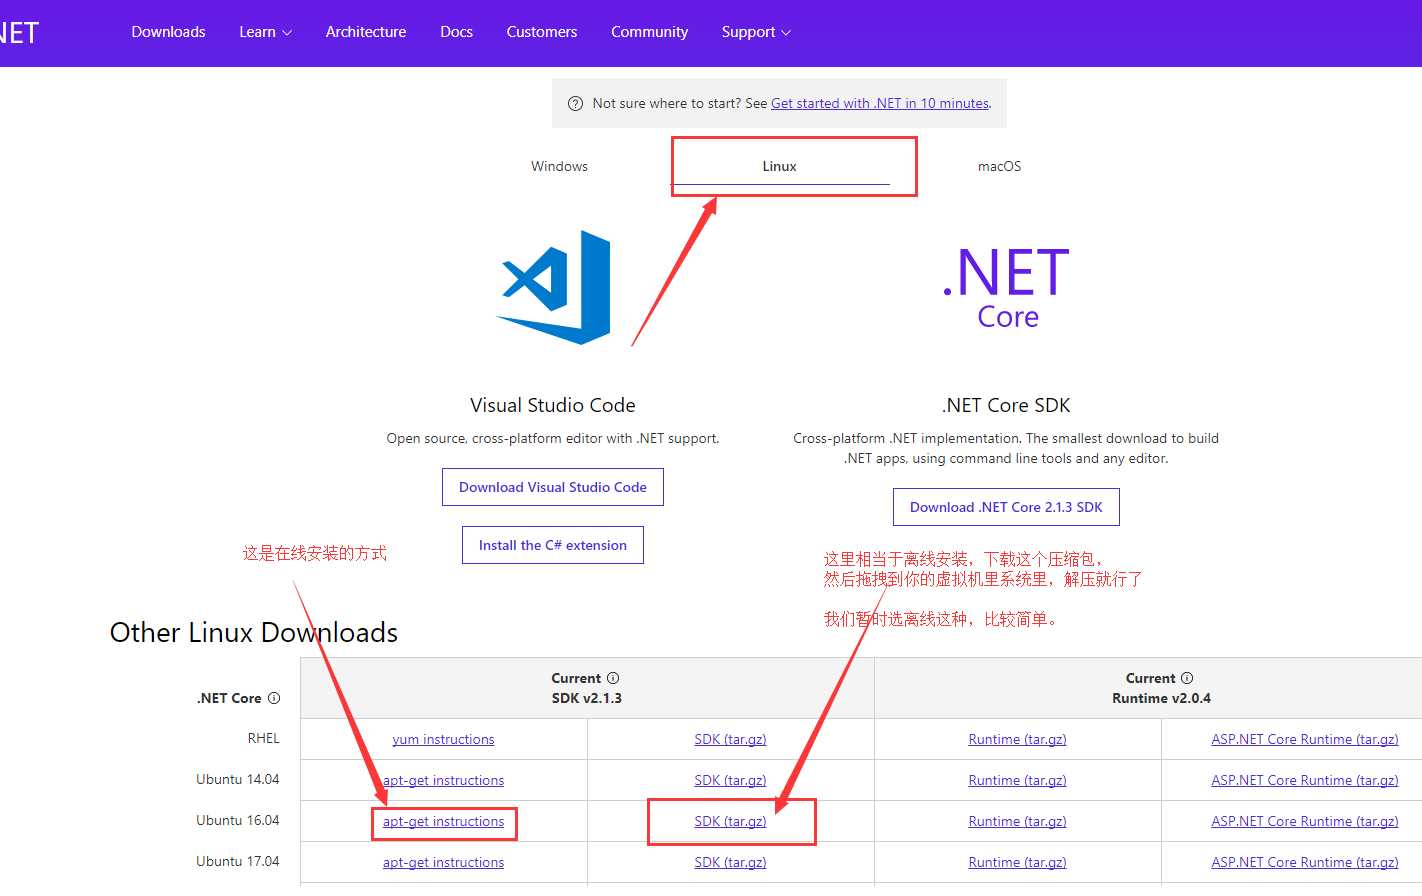Click the Ubuntu 14.04 row label
The image size is (1422, 896).
pyautogui.click(x=238, y=779)
